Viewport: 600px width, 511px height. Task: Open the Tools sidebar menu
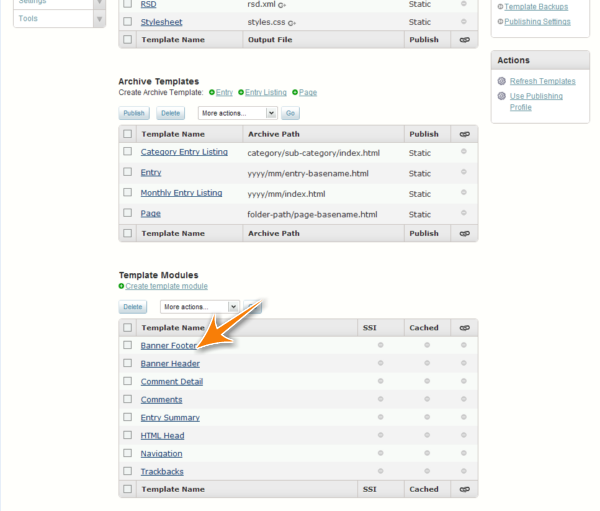click(x=28, y=18)
